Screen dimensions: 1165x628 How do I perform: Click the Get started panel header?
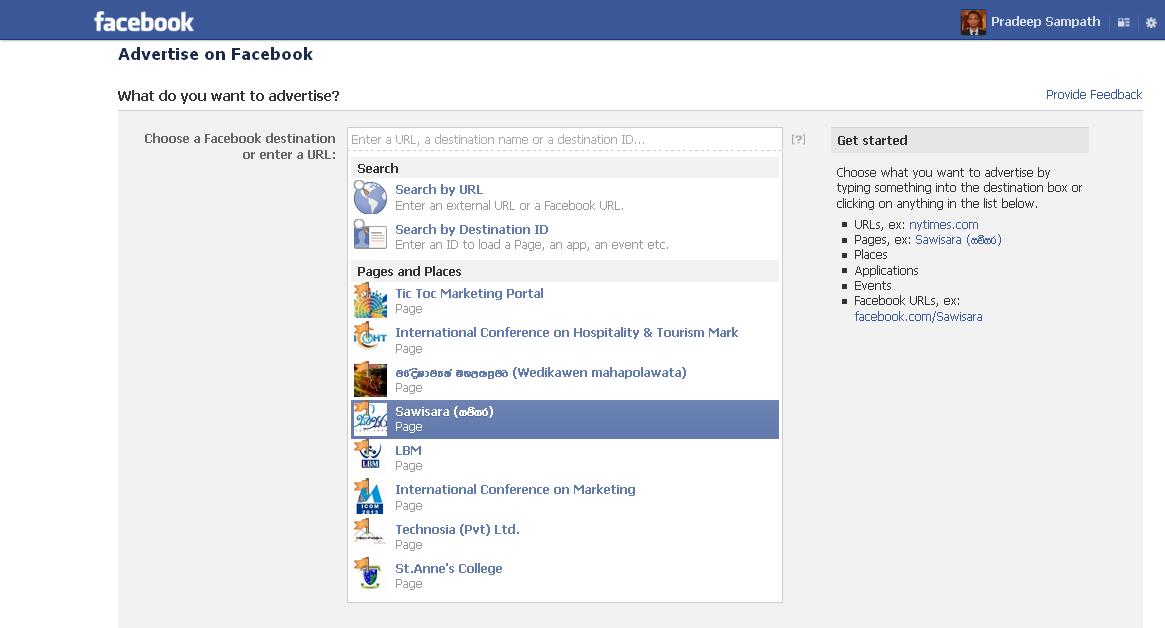(960, 140)
